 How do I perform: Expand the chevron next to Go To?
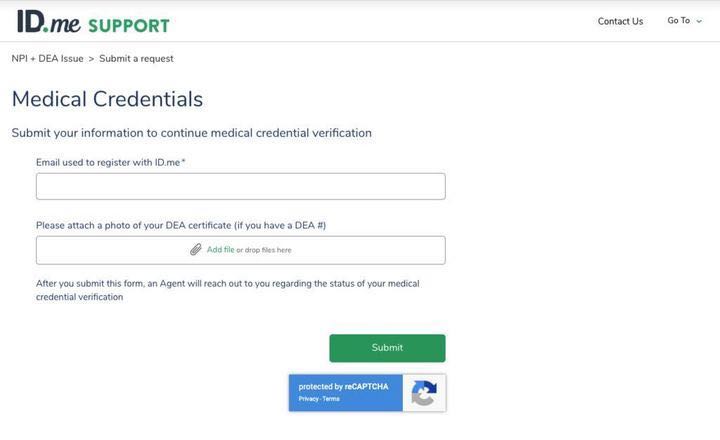(699, 21)
